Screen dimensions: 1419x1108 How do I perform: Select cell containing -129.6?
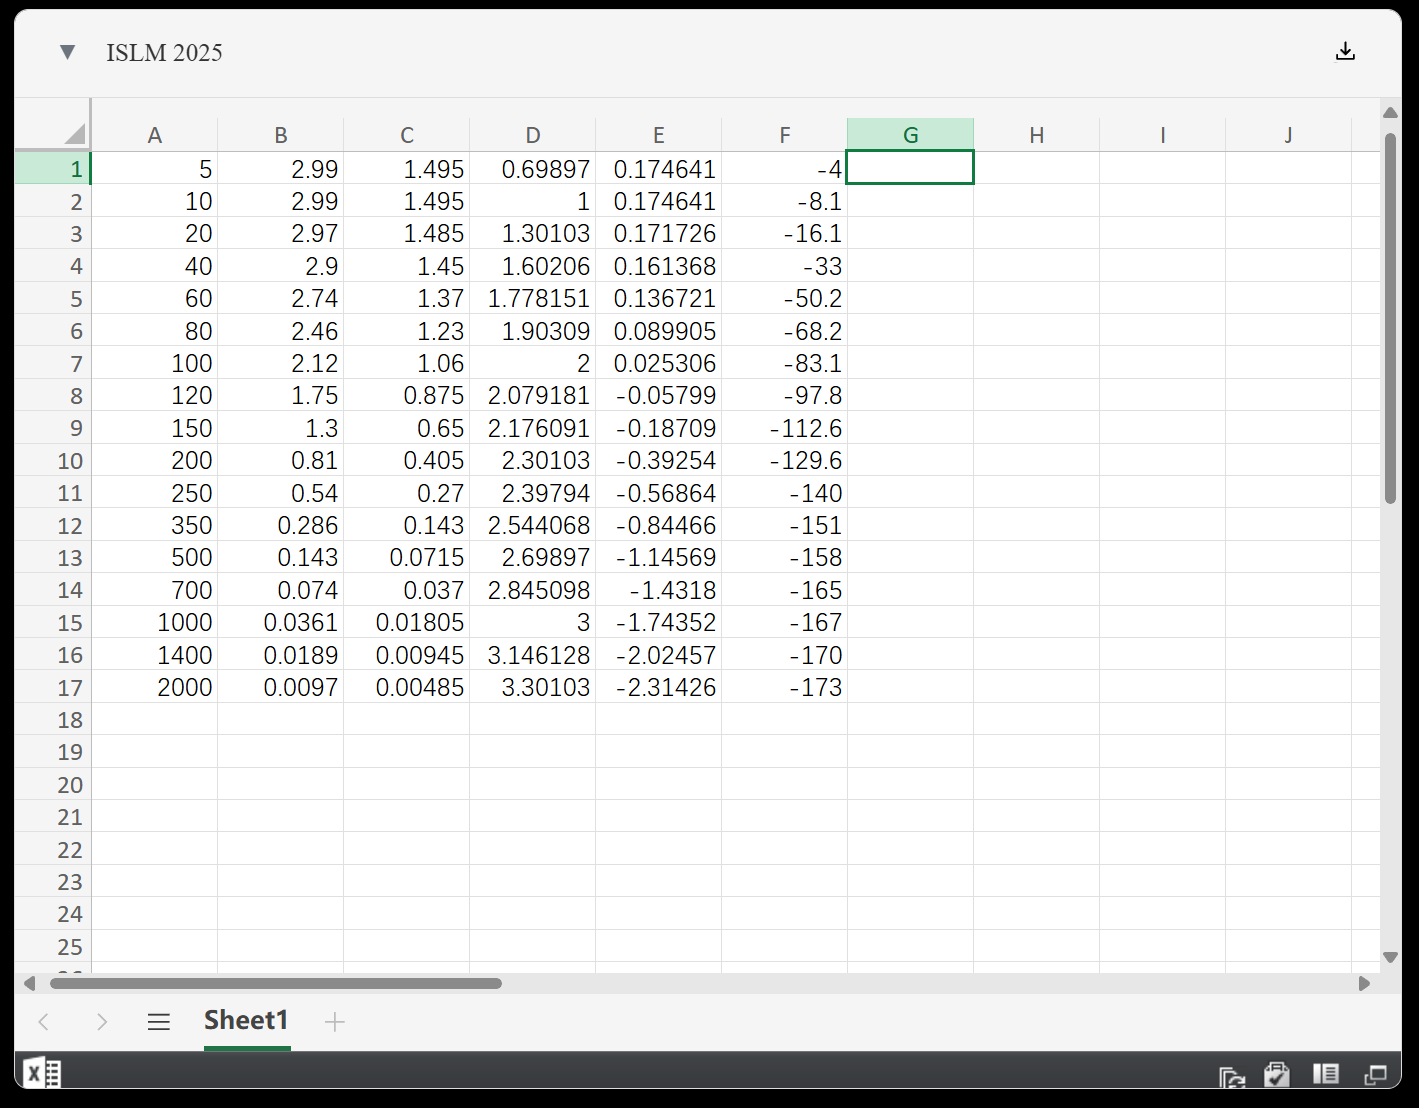[785, 461]
